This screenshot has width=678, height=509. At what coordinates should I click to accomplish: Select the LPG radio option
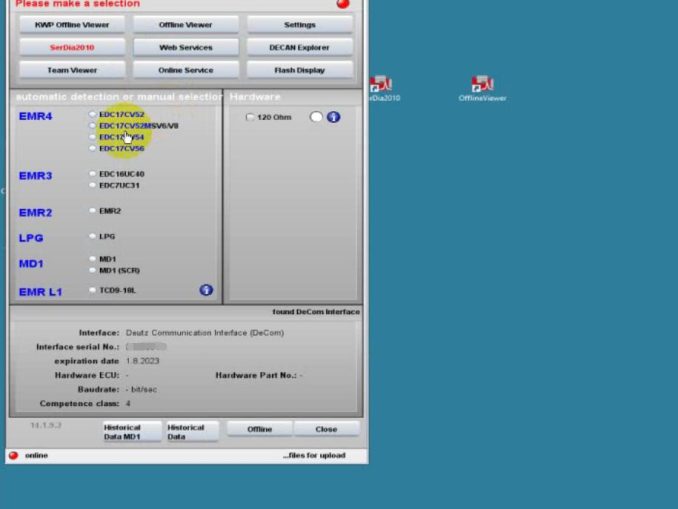[x=92, y=236]
